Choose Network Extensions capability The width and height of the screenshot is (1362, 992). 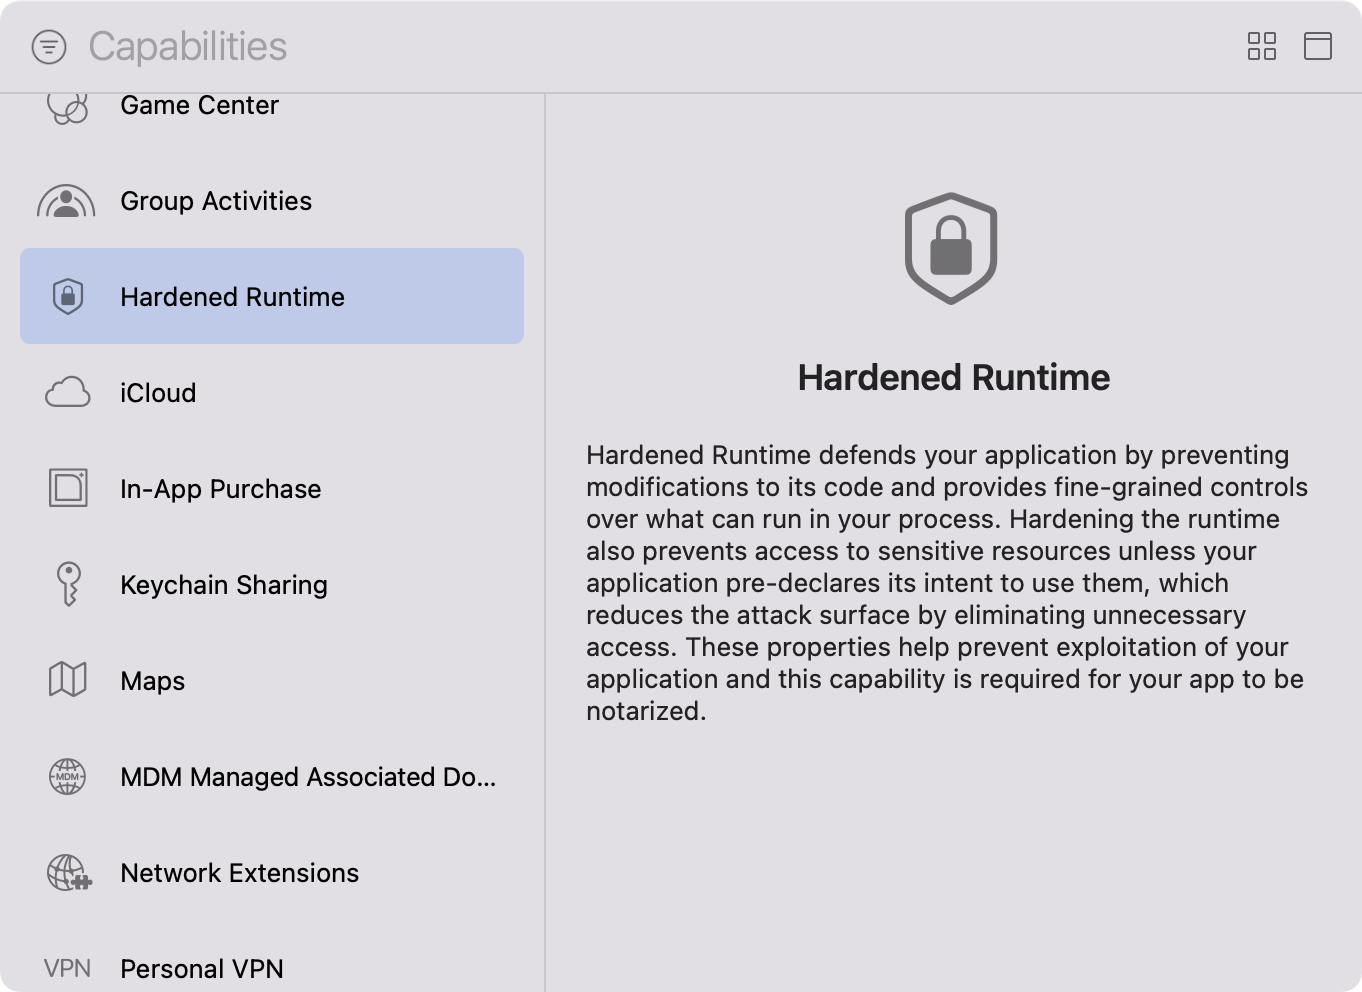coord(272,872)
